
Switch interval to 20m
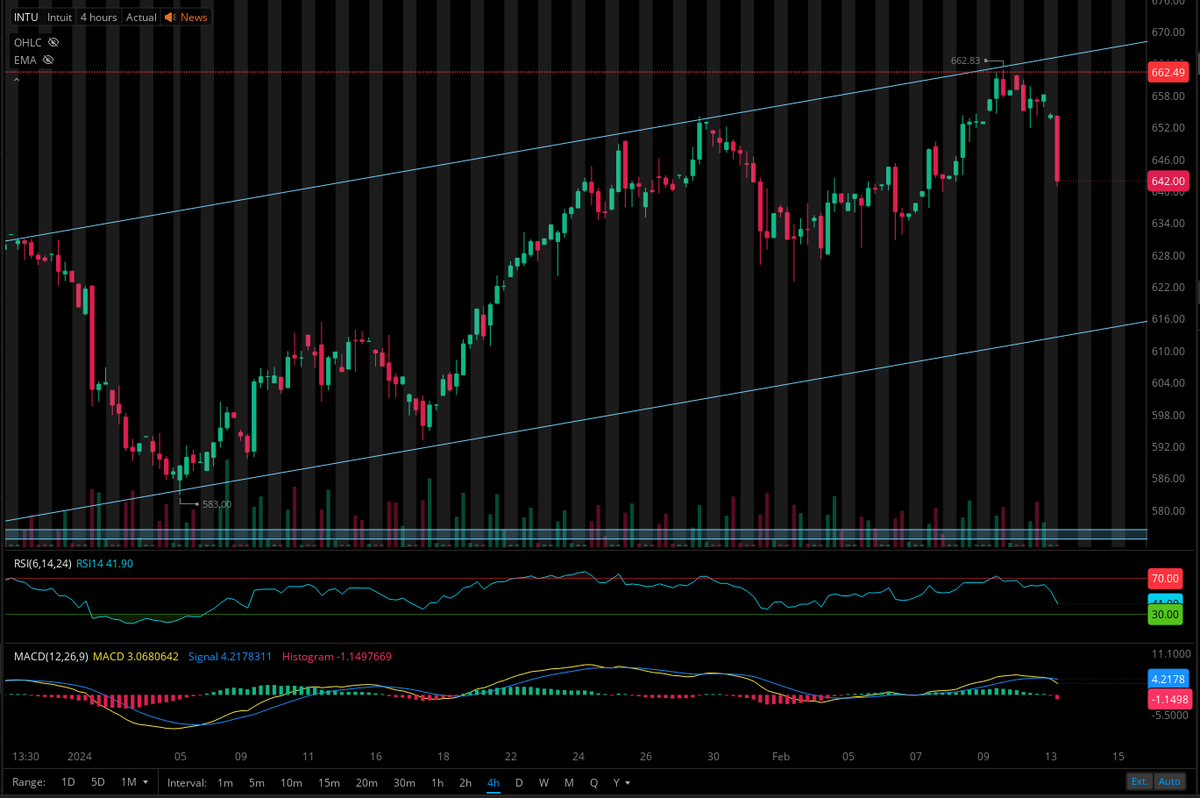point(367,782)
